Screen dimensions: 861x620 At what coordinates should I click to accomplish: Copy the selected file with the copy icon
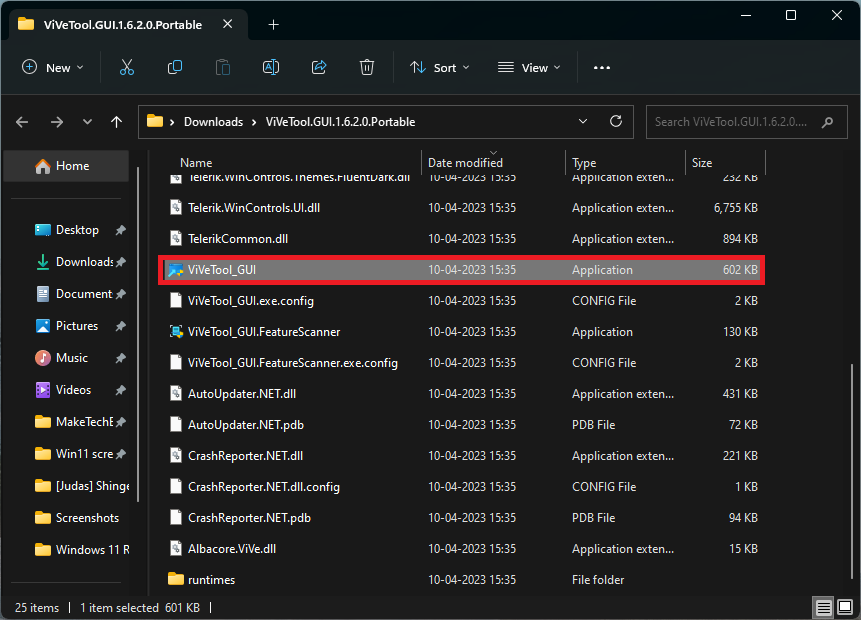pyautogui.click(x=174, y=67)
